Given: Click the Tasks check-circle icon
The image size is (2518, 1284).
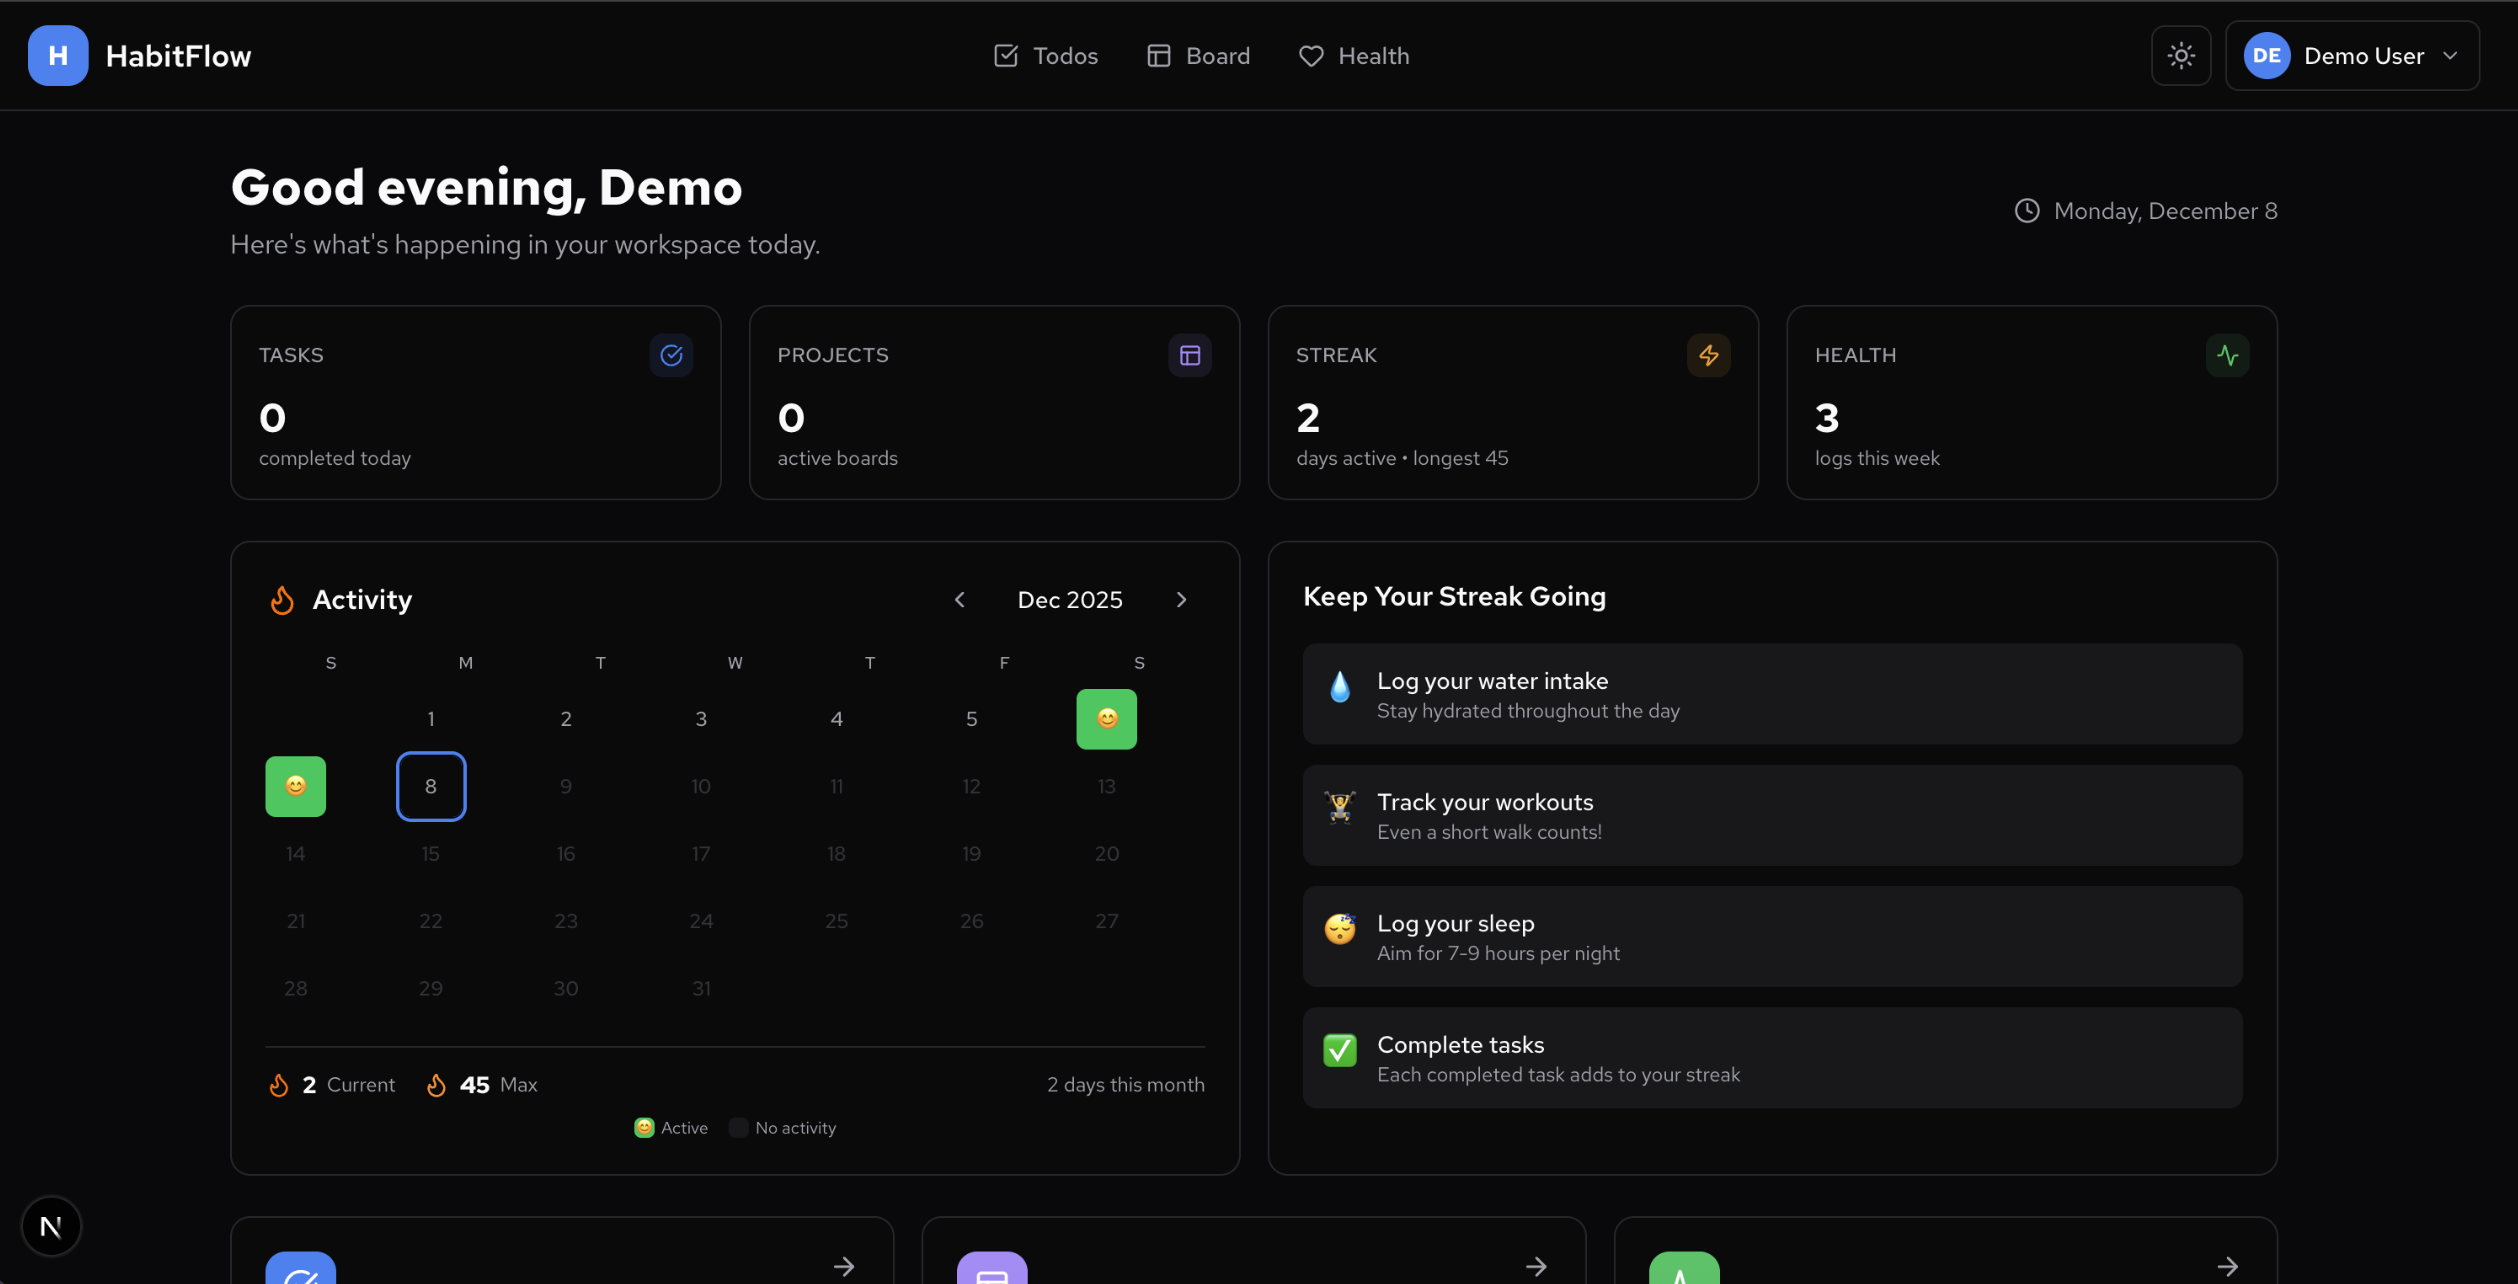Looking at the screenshot, I should click(x=671, y=355).
